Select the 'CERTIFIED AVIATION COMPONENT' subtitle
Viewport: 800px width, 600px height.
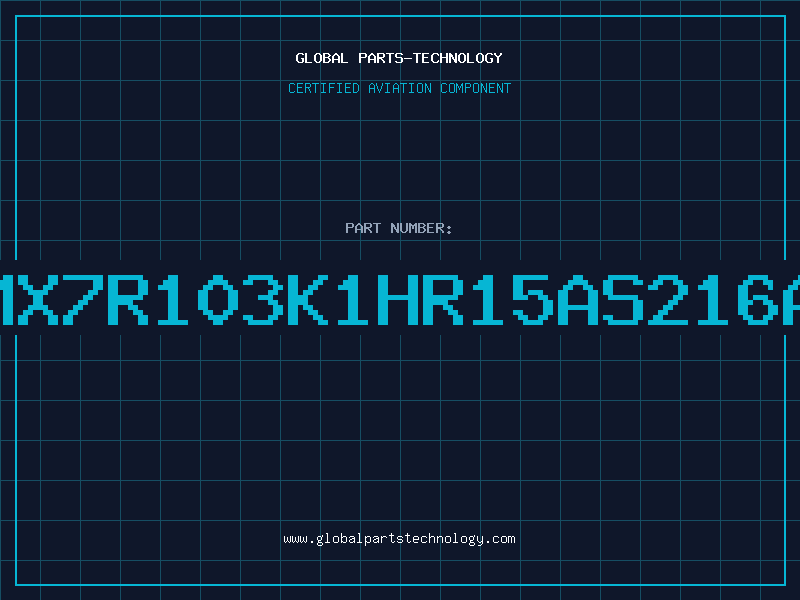coord(399,88)
